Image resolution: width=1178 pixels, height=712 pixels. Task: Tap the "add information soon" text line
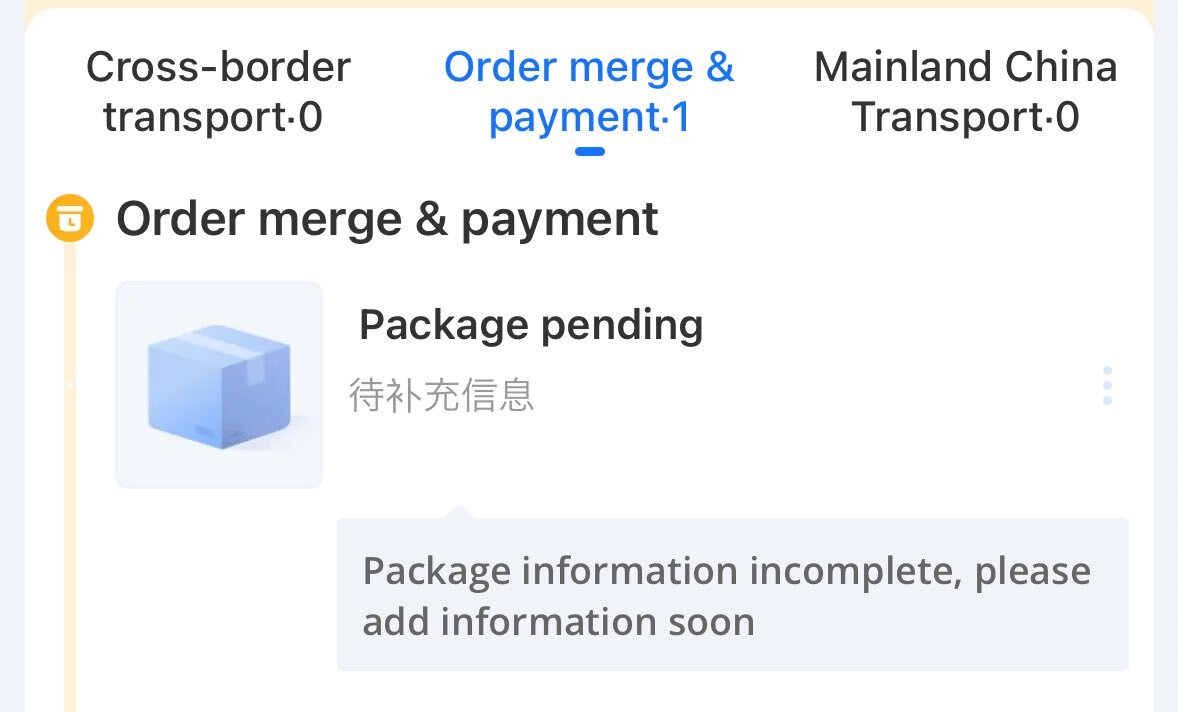point(558,622)
